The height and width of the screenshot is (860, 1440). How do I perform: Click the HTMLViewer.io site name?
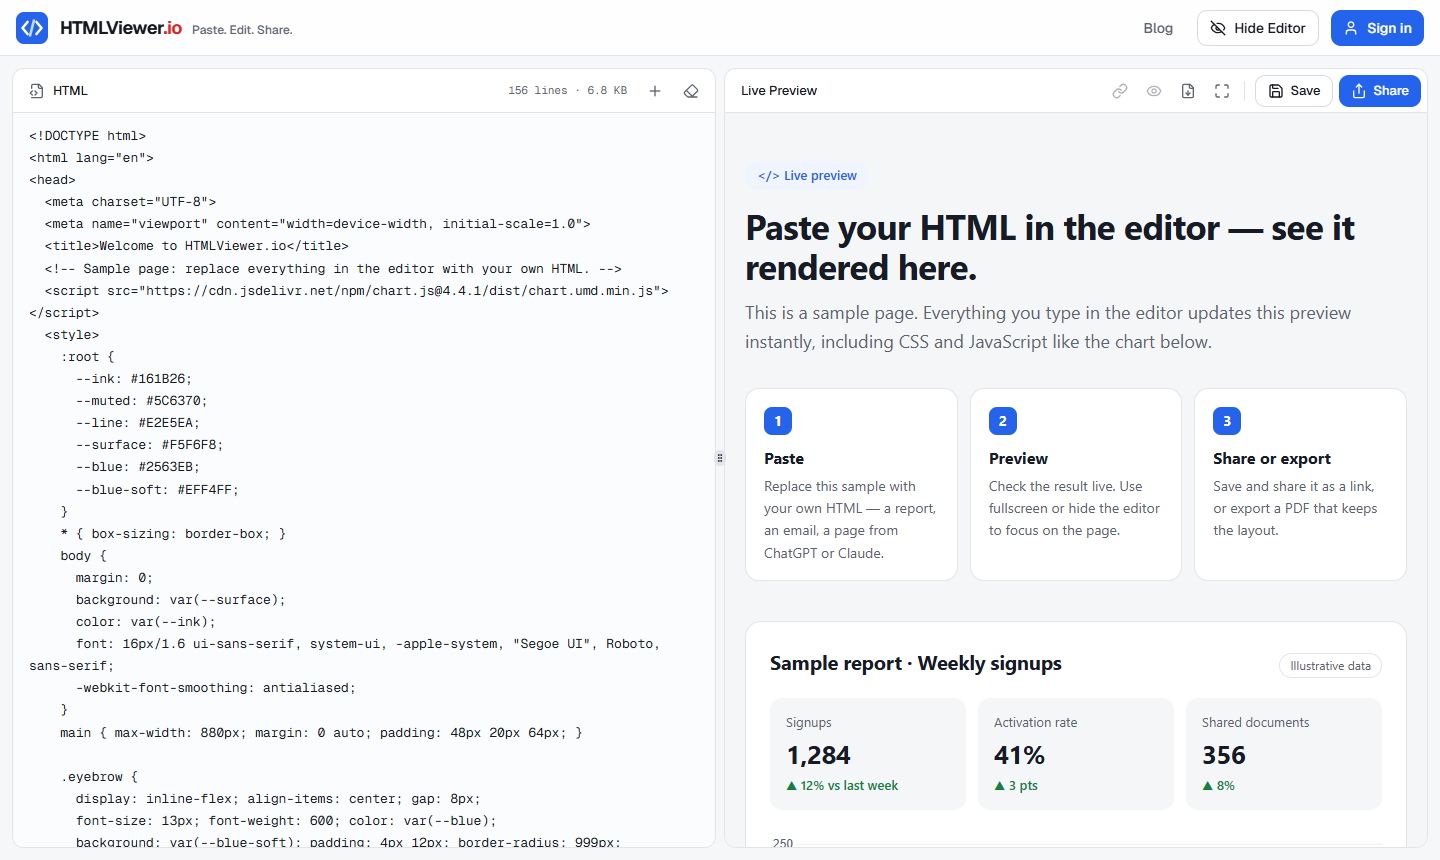(121, 28)
